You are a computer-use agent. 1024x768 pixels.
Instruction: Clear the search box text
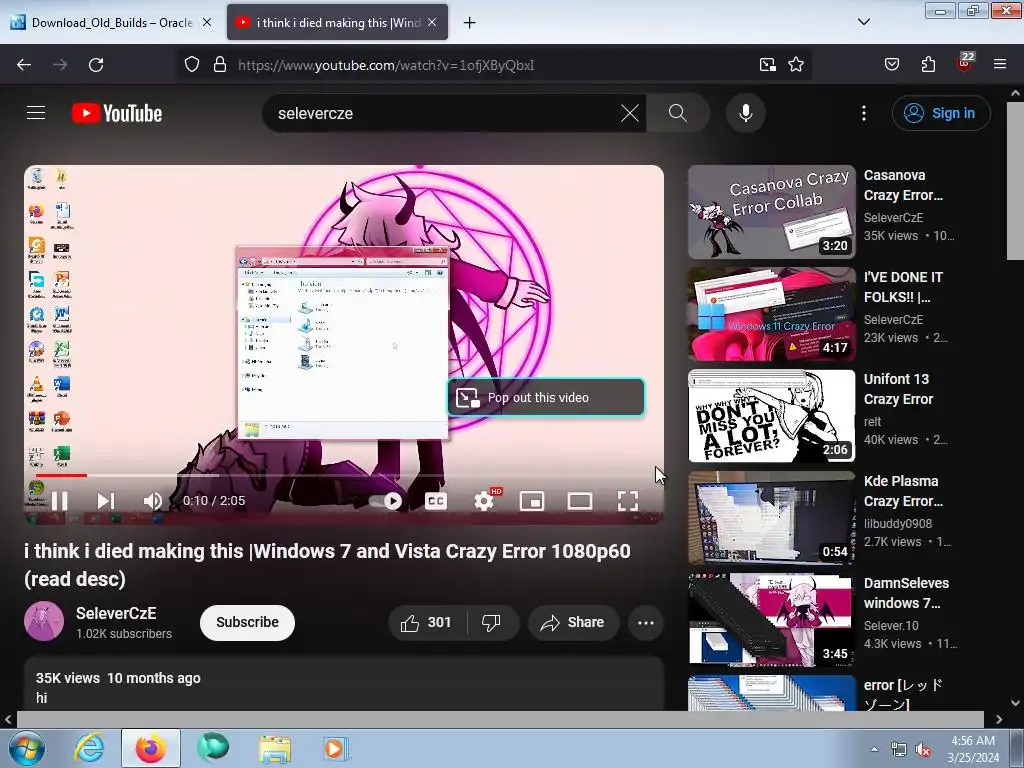[x=630, y=114]
